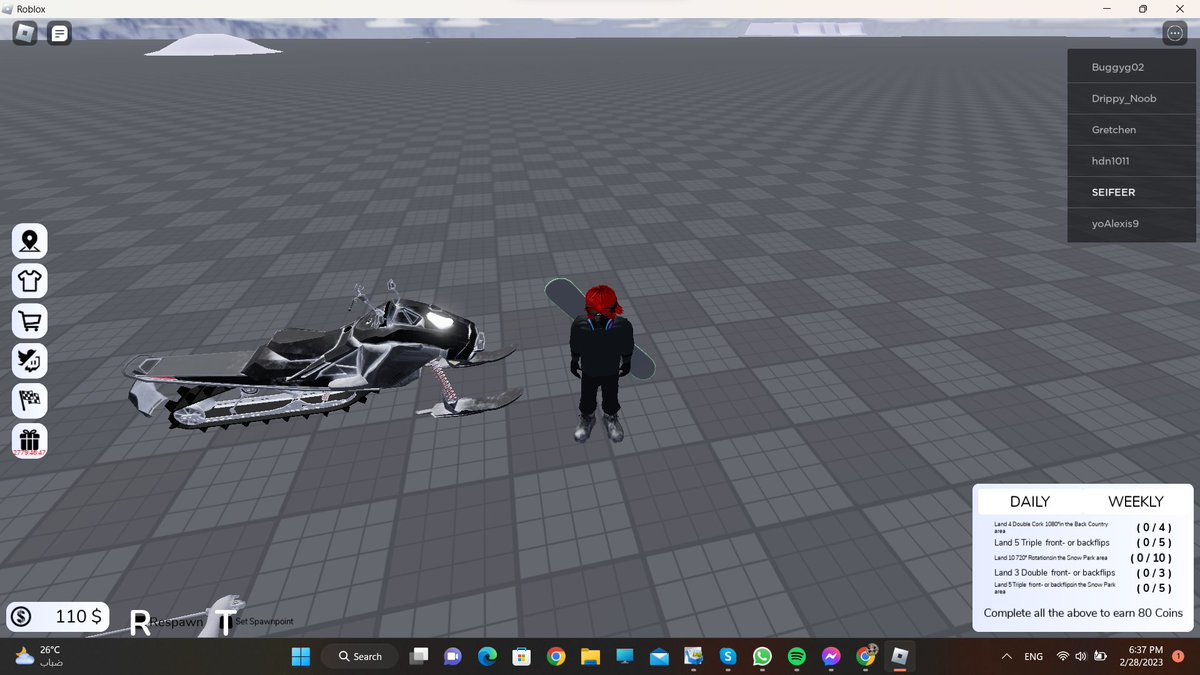Screen dimensions: 1200x675
Task: Open the Roblox menu icon
Action: [24, 34]
